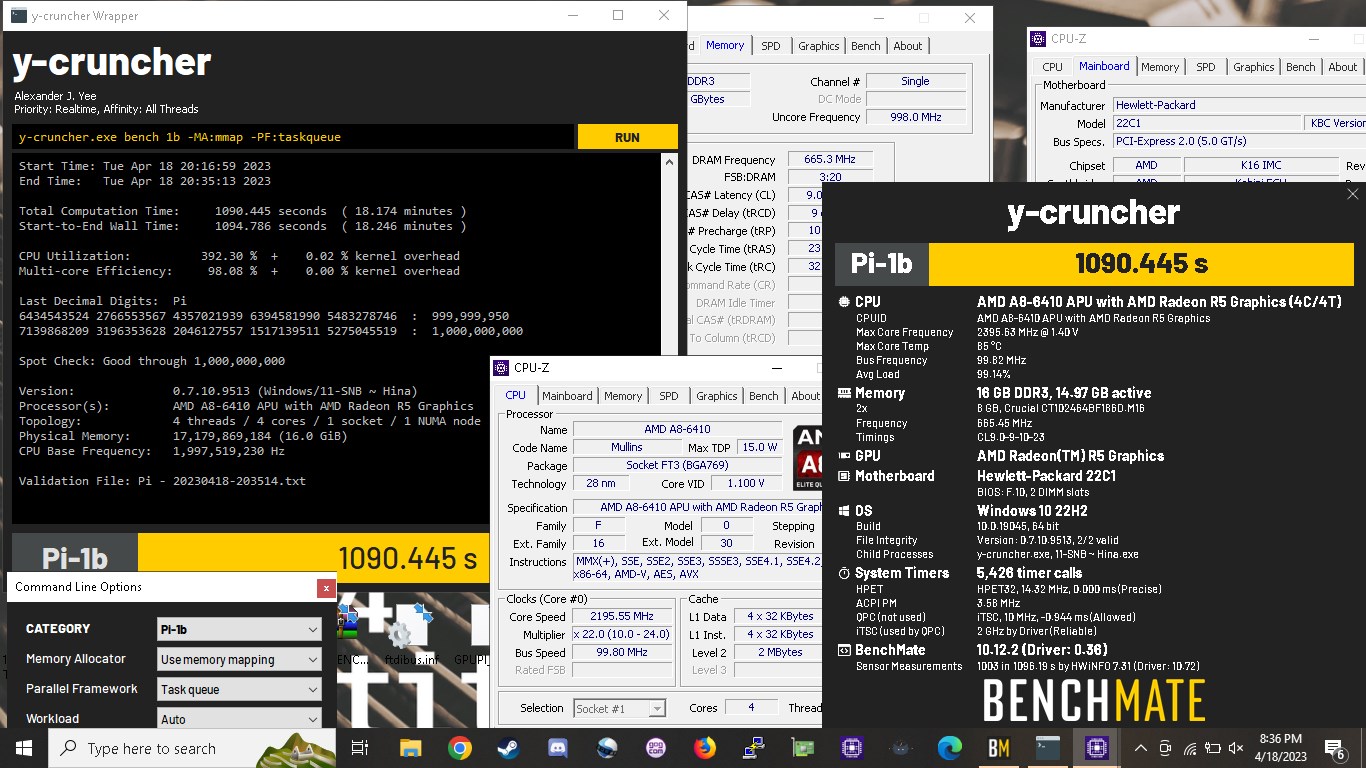This screenshot has height=768, width=1366.
Task: Open the Workload dropdown set to Auto
Action: (239, 719)
